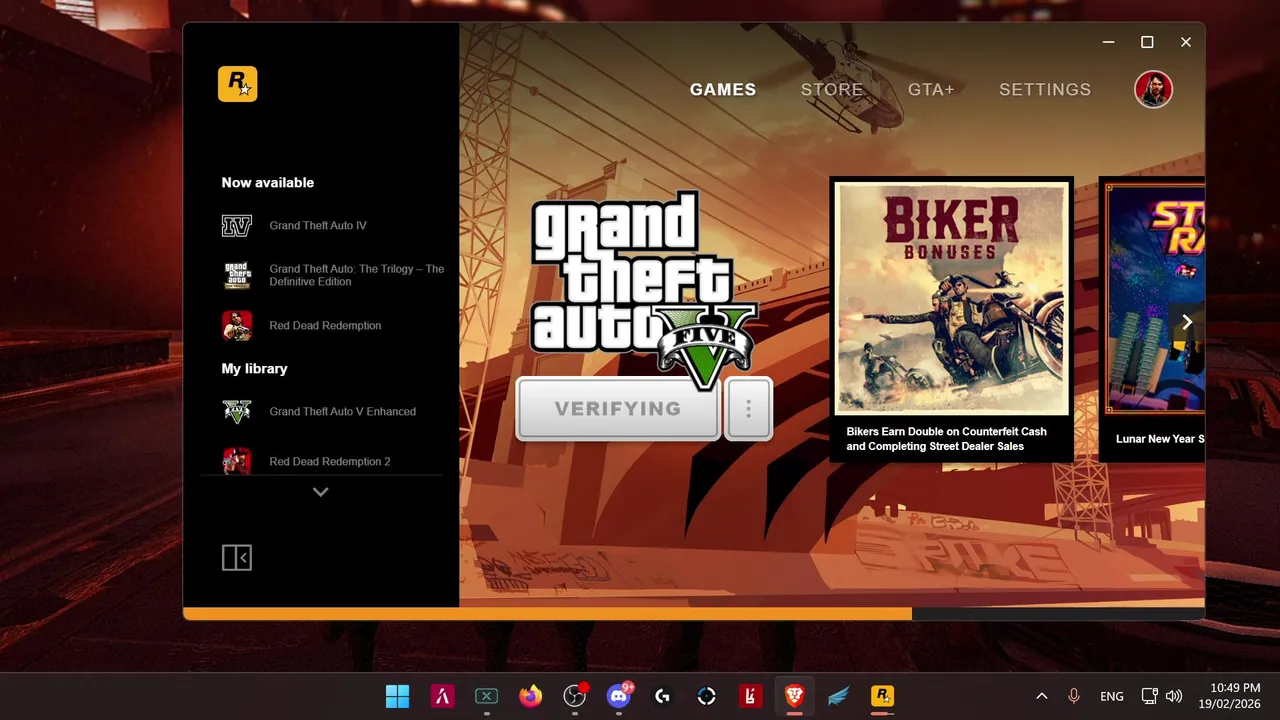1280x720 pixels.
Task: Click the red L taskbar app icon
Action: 750,696
